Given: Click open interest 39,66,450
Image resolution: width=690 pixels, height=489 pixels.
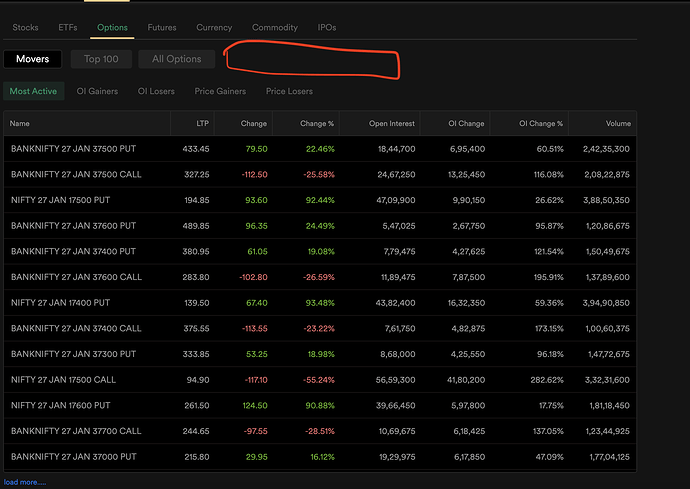Looking at the screenshot, I should pyautogui.click(x=395, y=405).
